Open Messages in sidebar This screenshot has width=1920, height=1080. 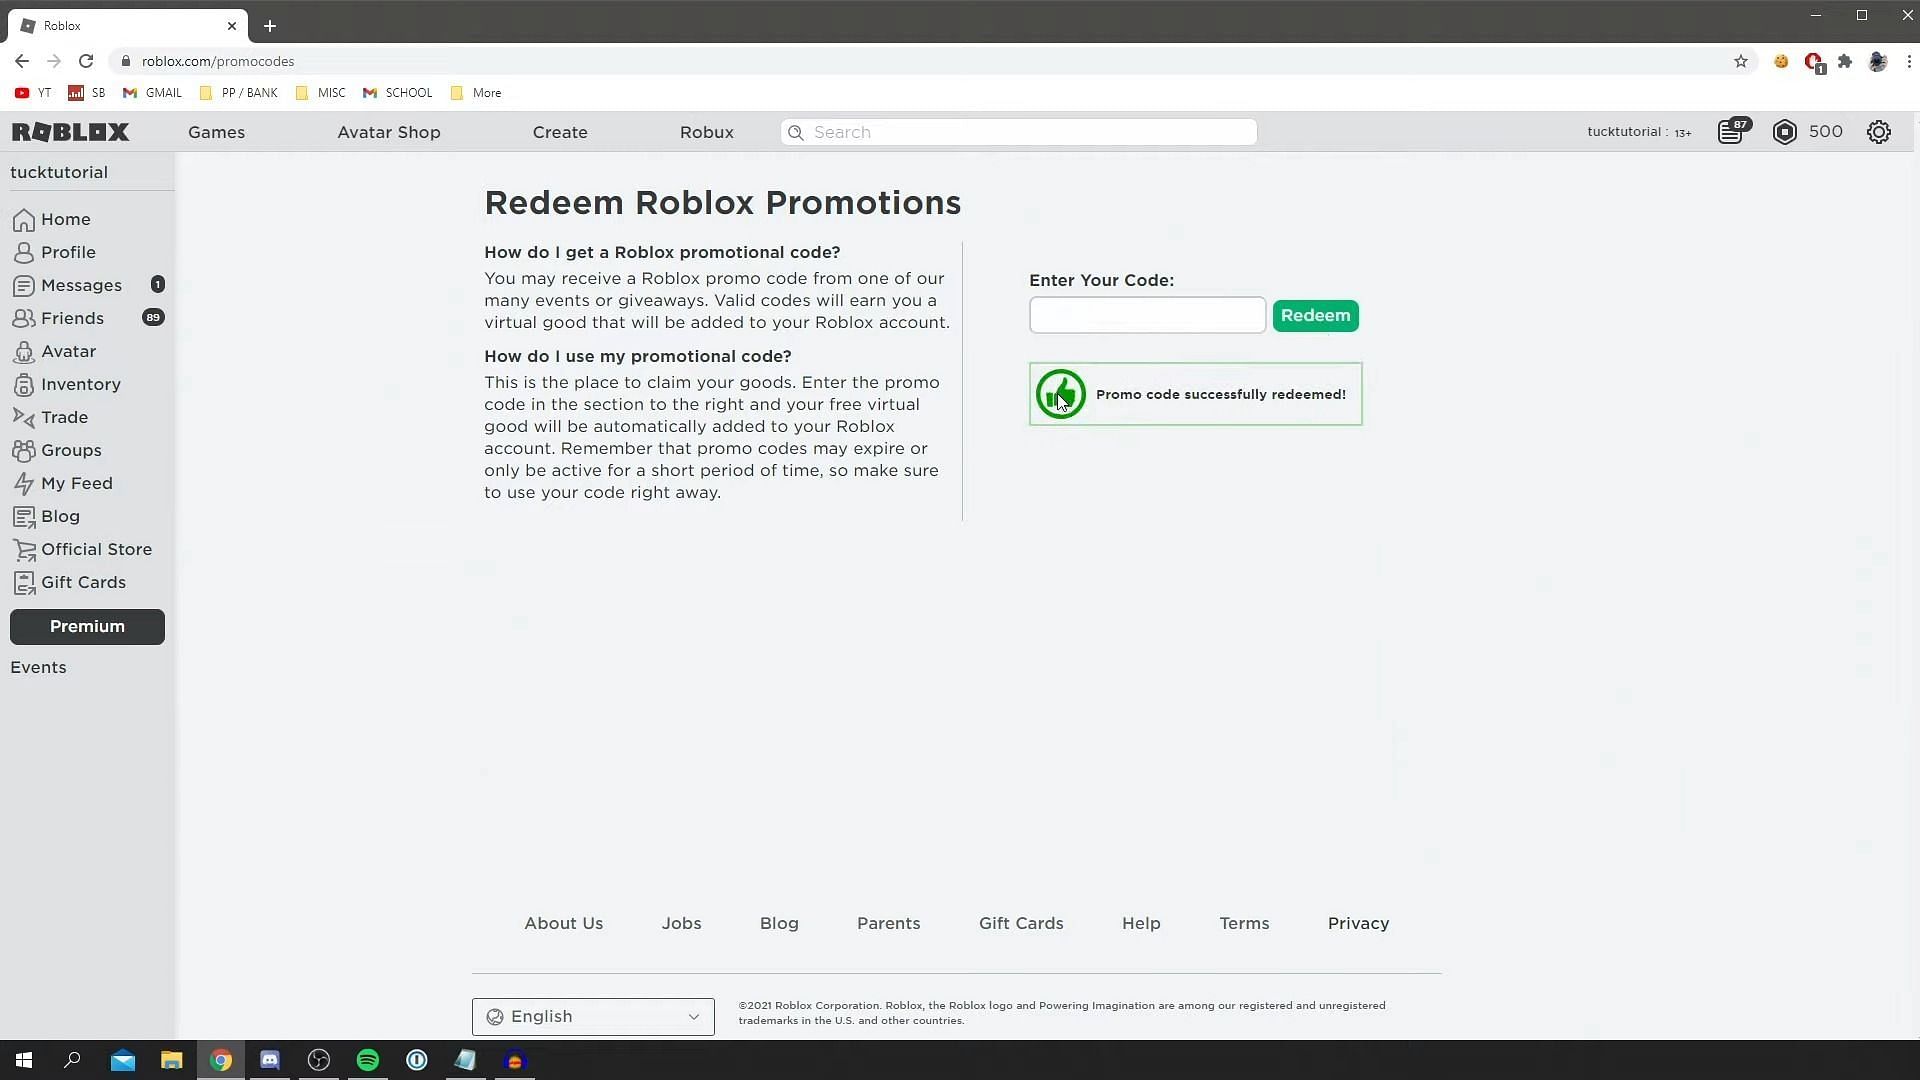[x=80, y=284]
